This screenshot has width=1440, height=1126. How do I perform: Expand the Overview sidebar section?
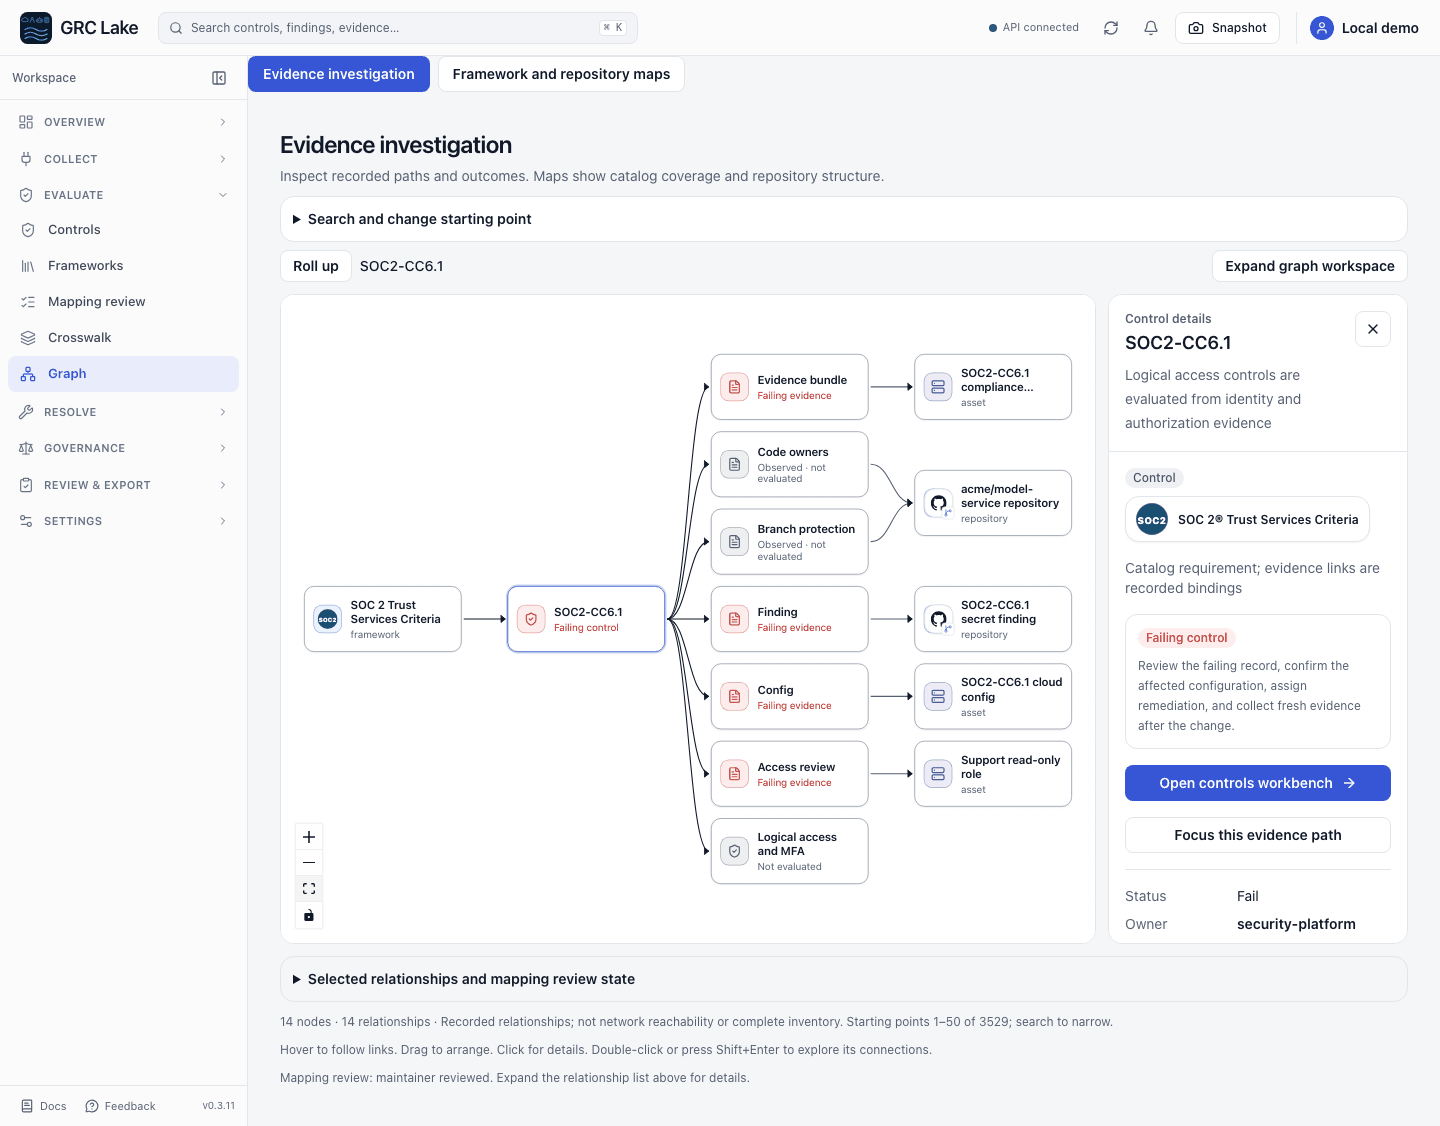(x=123, y=122)
